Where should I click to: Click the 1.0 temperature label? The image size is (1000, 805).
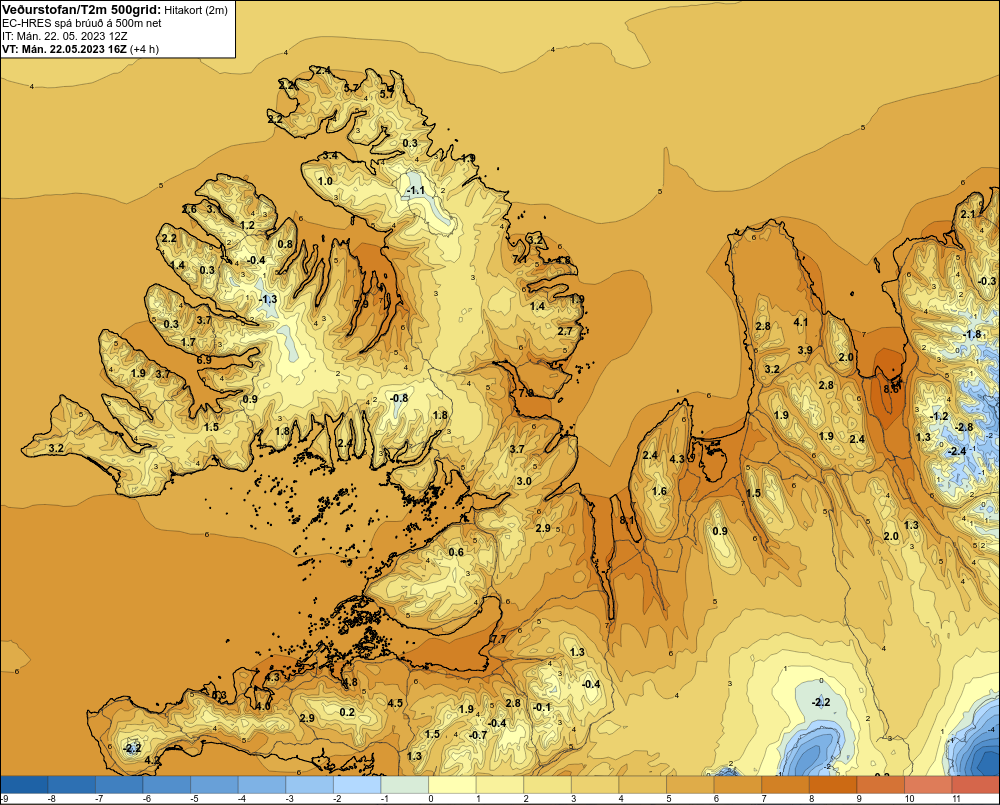(325, 181)
